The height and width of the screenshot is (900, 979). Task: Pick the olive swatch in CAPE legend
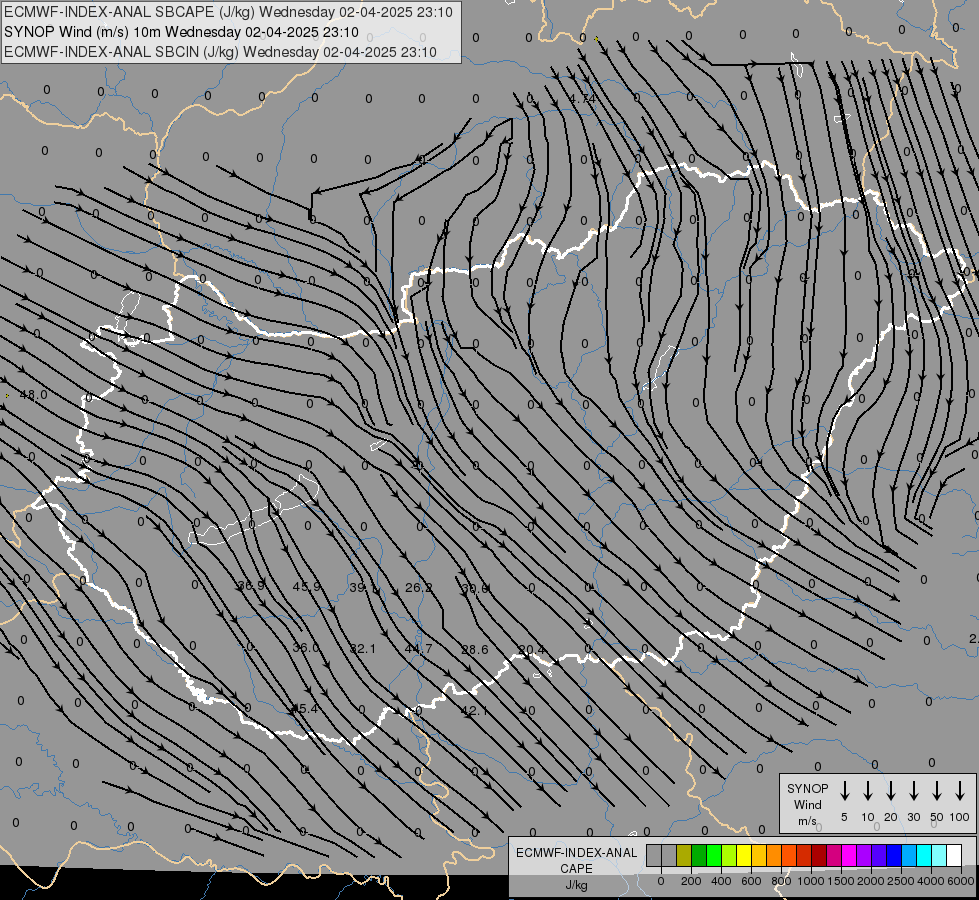point(684,856)
